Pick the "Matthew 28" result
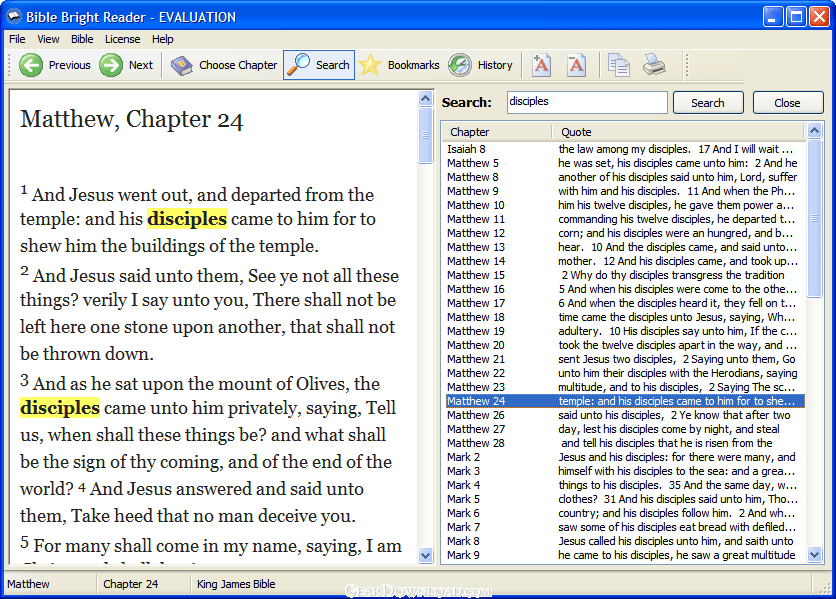The height and width of the screenshot is (599, 836). point(625,443)
